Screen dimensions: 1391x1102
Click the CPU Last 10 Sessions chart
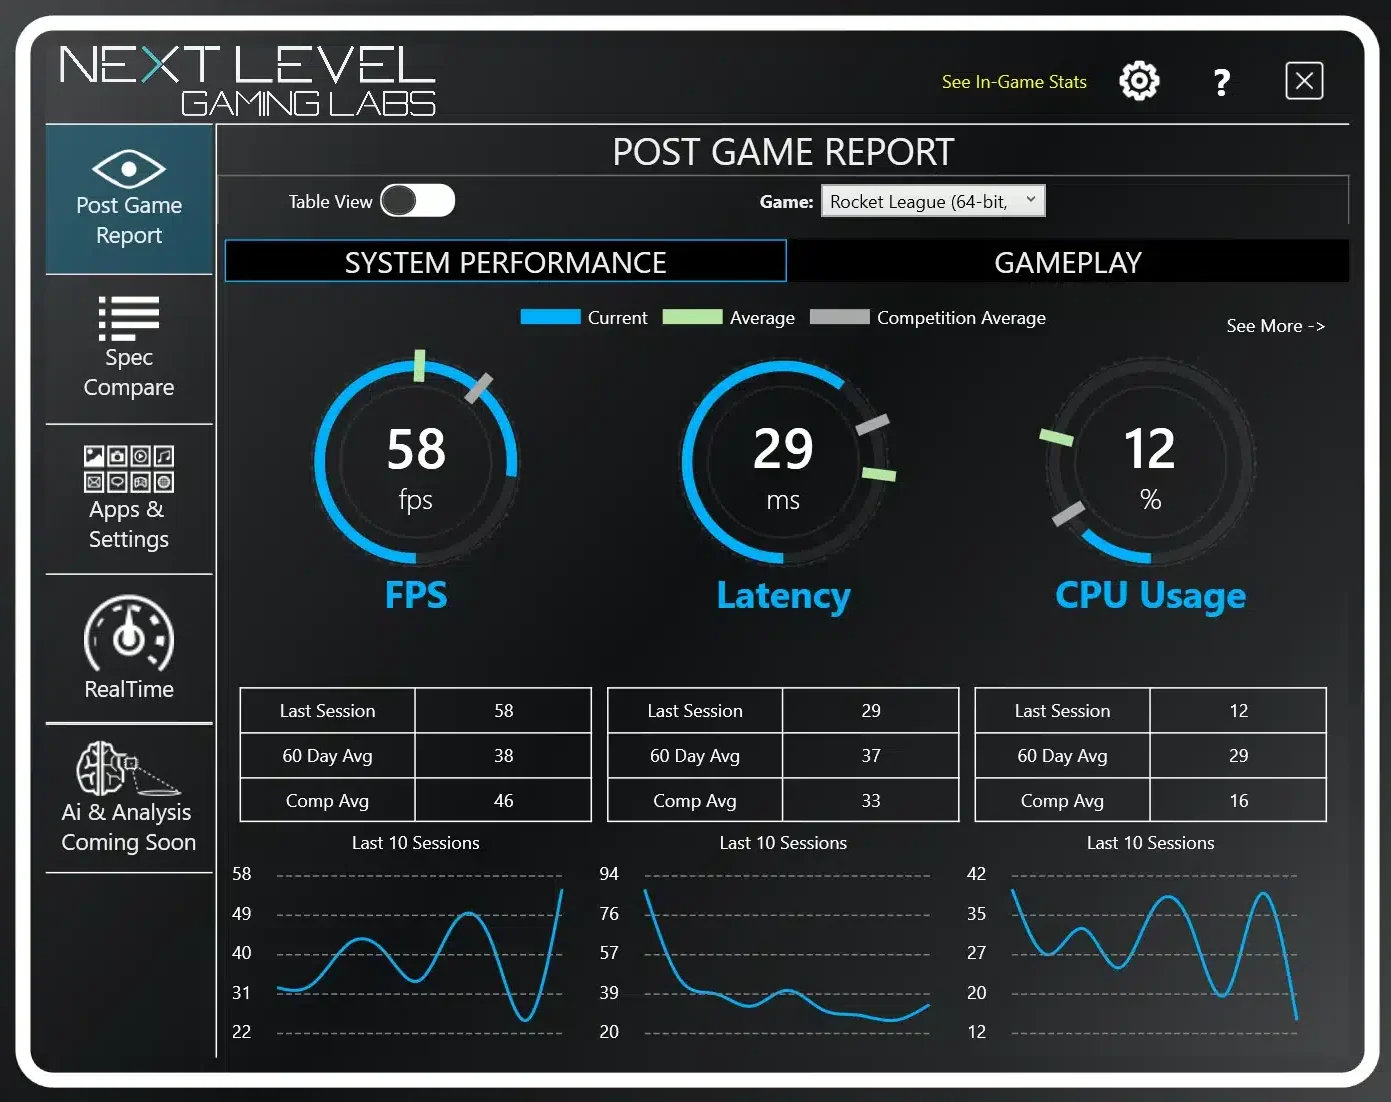[1154, 953]
